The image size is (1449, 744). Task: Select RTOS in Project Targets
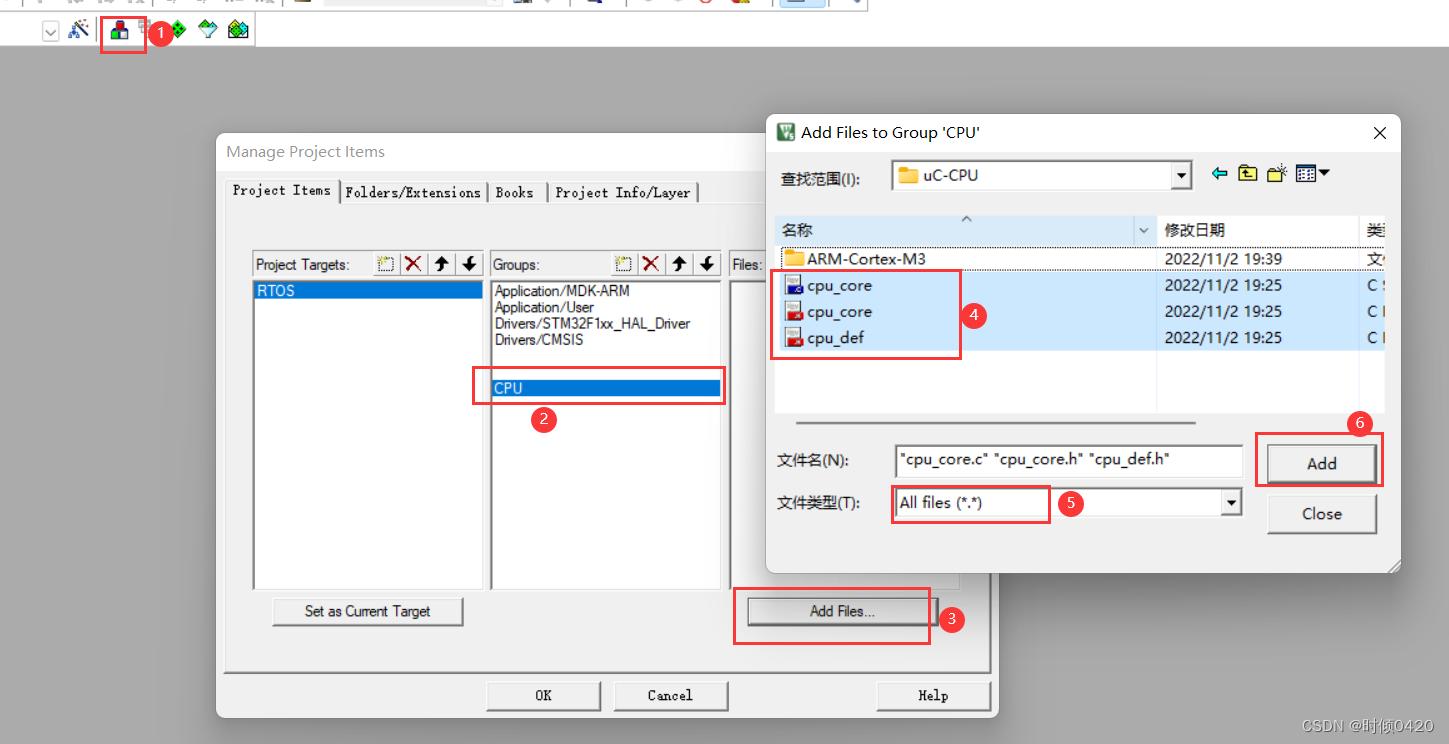pos(368,291)
